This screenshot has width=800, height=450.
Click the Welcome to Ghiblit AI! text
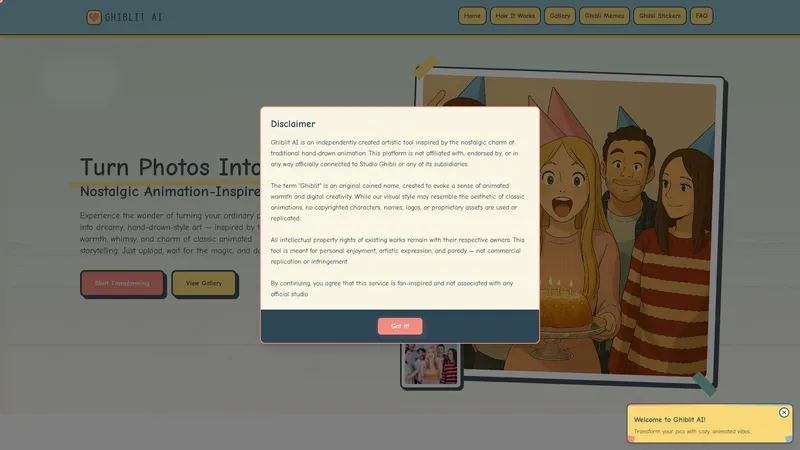pos(669,419)
